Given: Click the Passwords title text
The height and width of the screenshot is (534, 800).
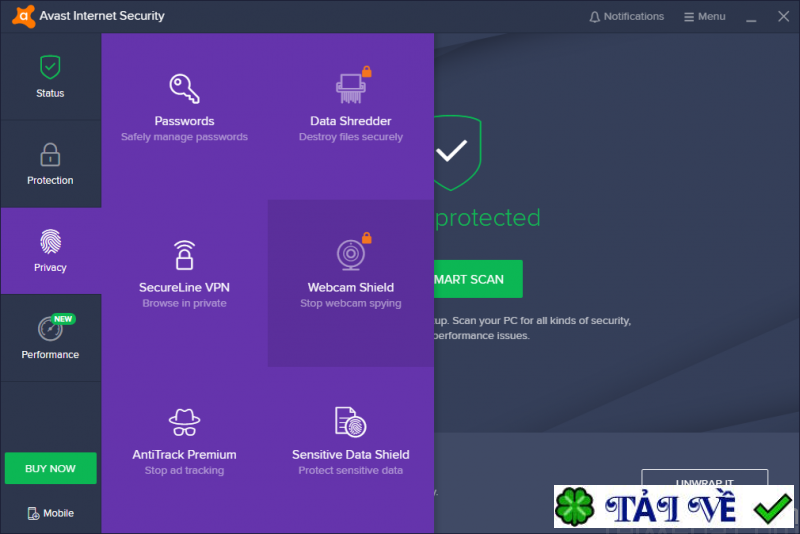Looking at the screenshot, I should [184, 121].
